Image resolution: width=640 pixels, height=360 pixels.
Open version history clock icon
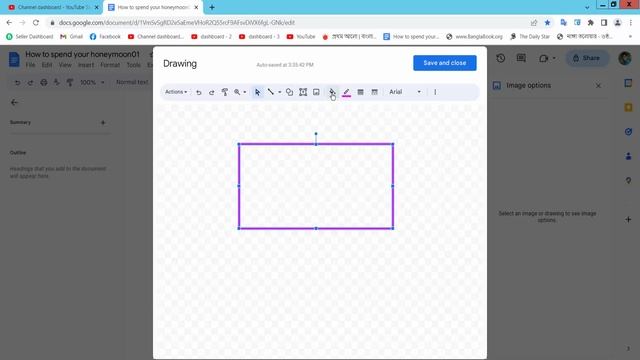coord(500,58)
